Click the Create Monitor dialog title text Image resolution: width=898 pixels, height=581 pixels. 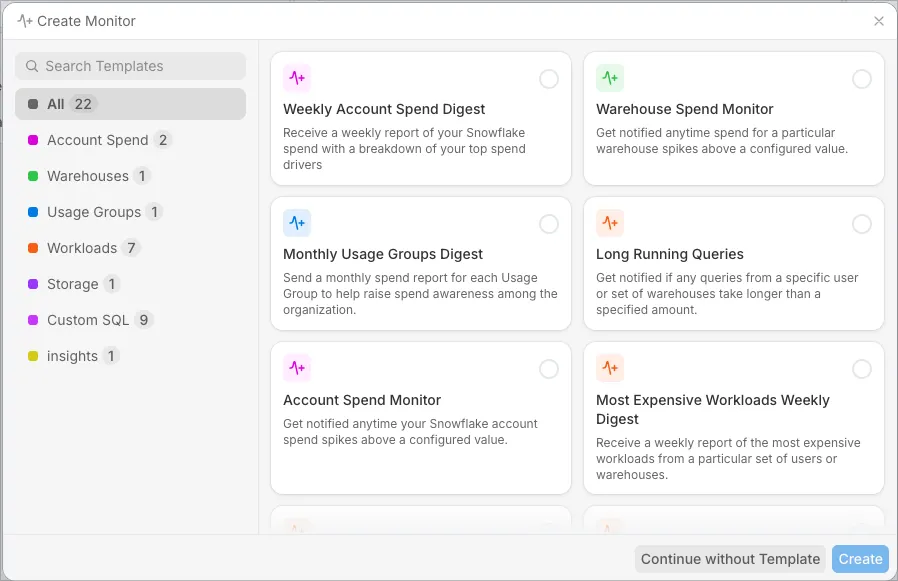click(x=86, y=21)
